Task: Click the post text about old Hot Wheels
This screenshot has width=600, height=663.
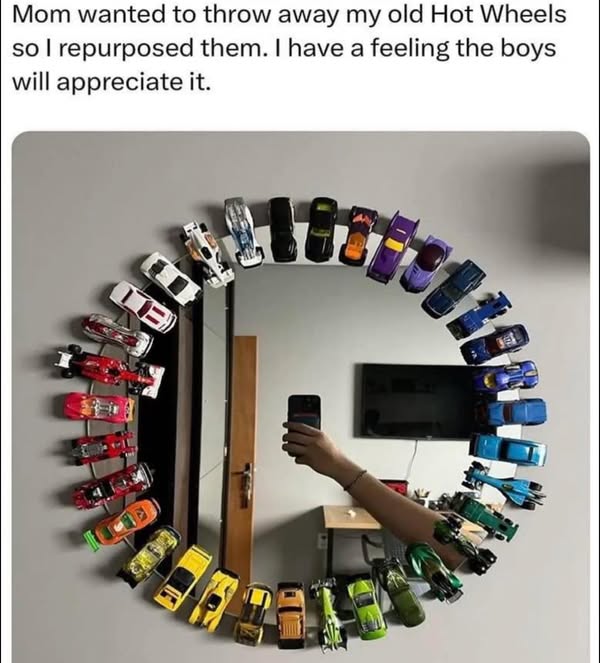Action: click(x=289, y=48)
